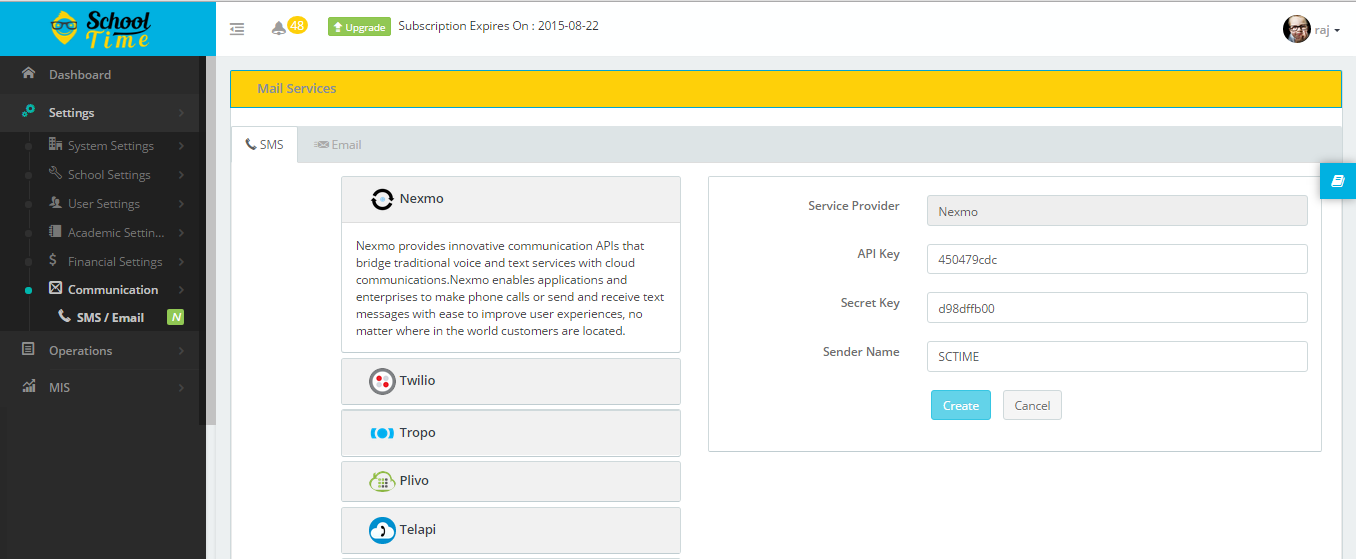Click Subscription Expires On : 2015-08-22 text
This screenshot has width=1356, height=559.
point(499,26)
